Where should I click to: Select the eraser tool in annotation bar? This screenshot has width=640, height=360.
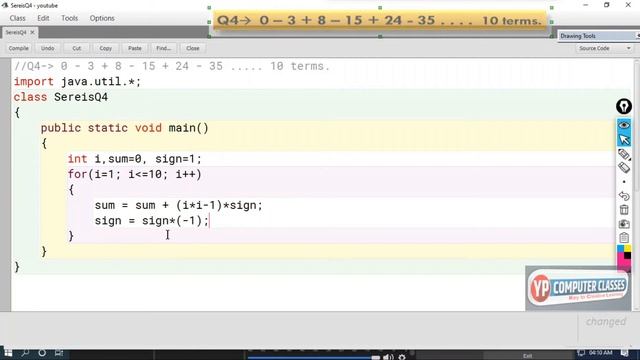(624, 168)
